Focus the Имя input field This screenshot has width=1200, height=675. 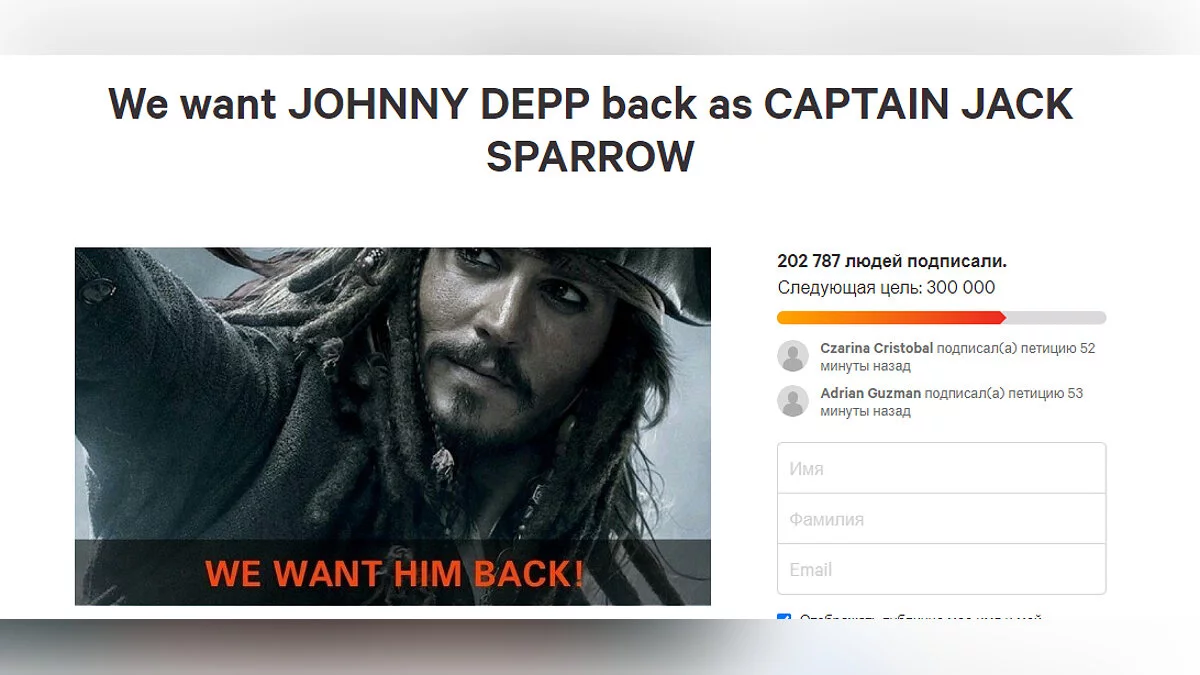coord(941,468)
